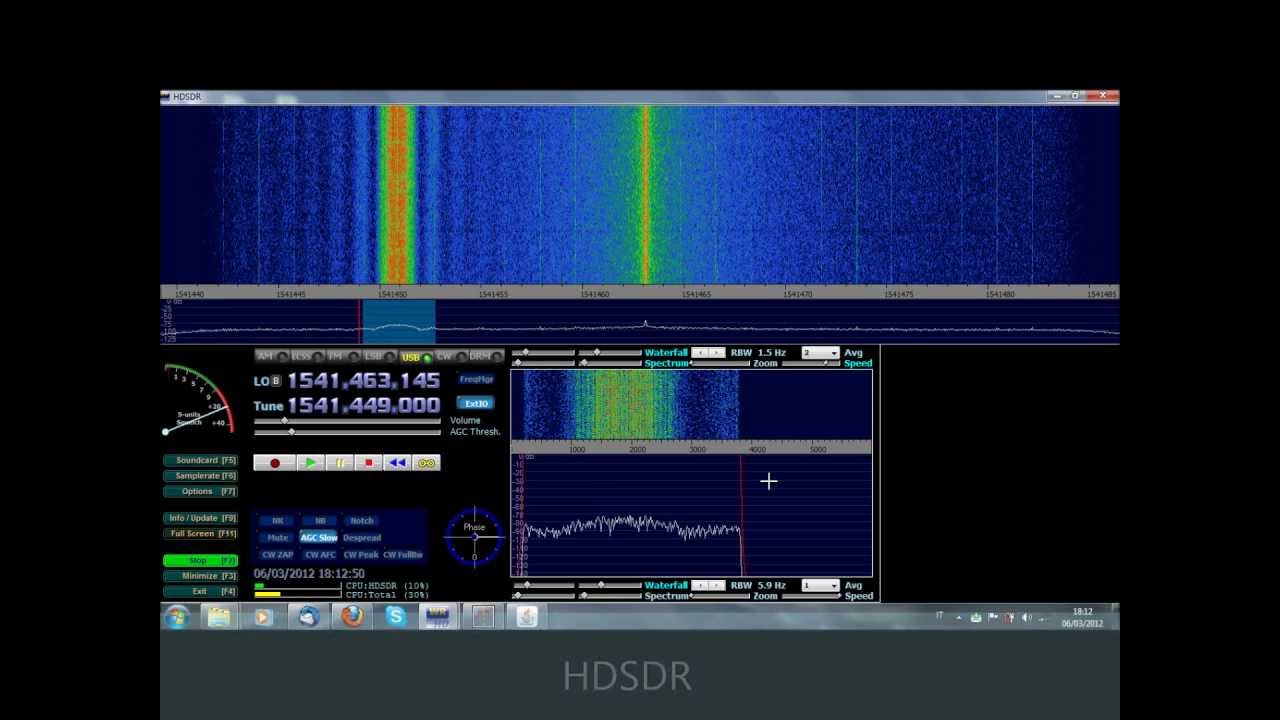Click the CW ZAP button

pos(277,555)
